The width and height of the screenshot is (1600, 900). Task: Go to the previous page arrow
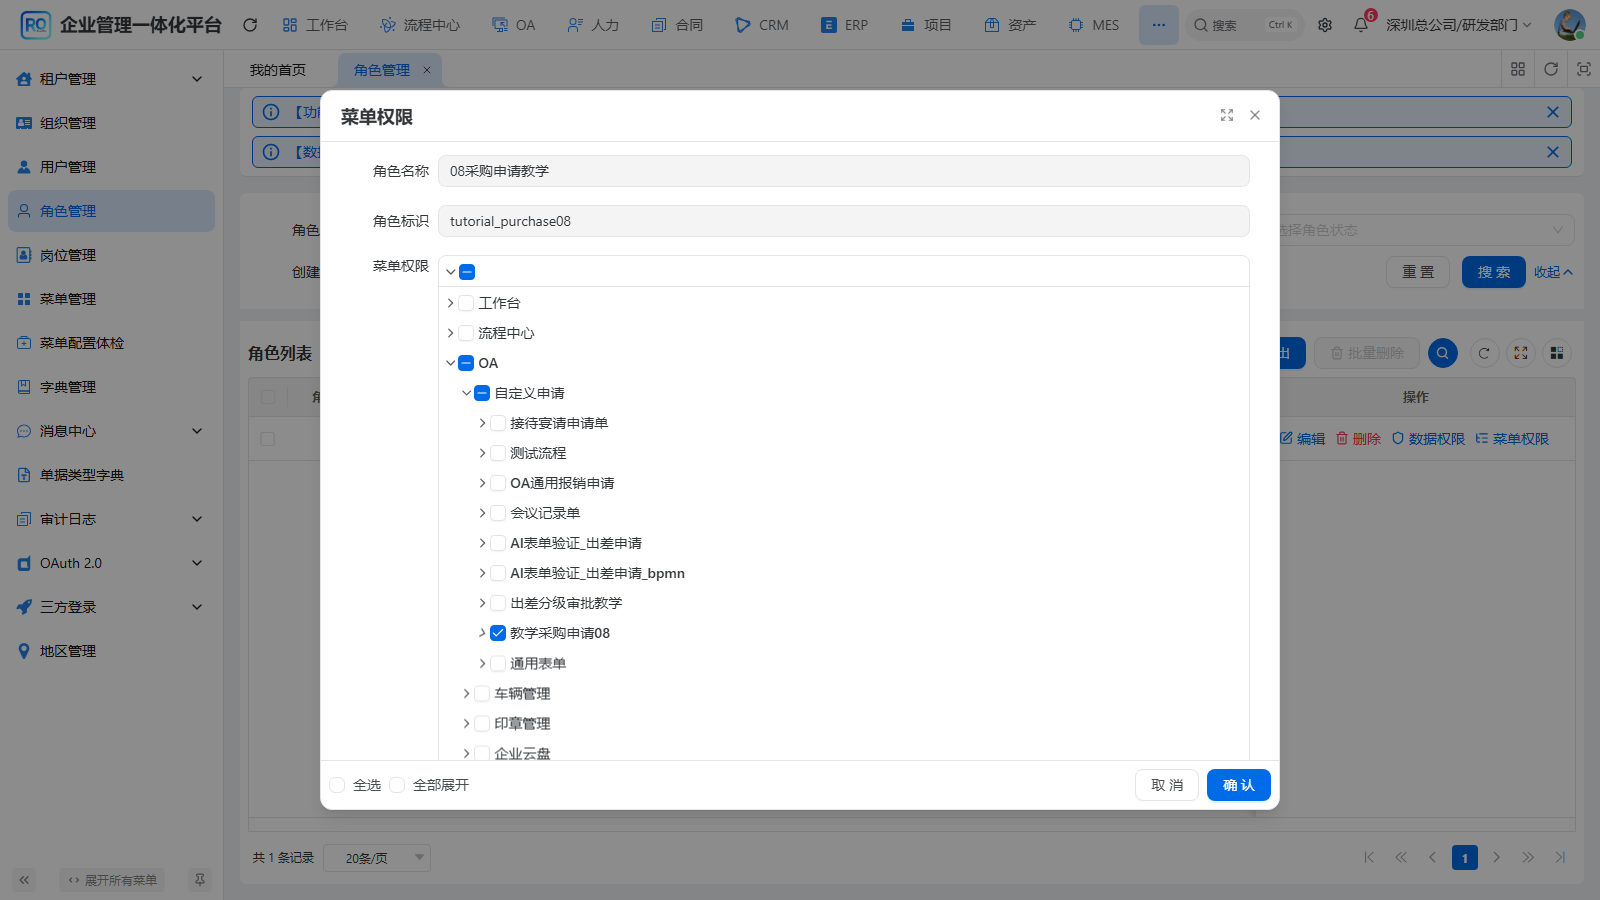pos(1432,857)
